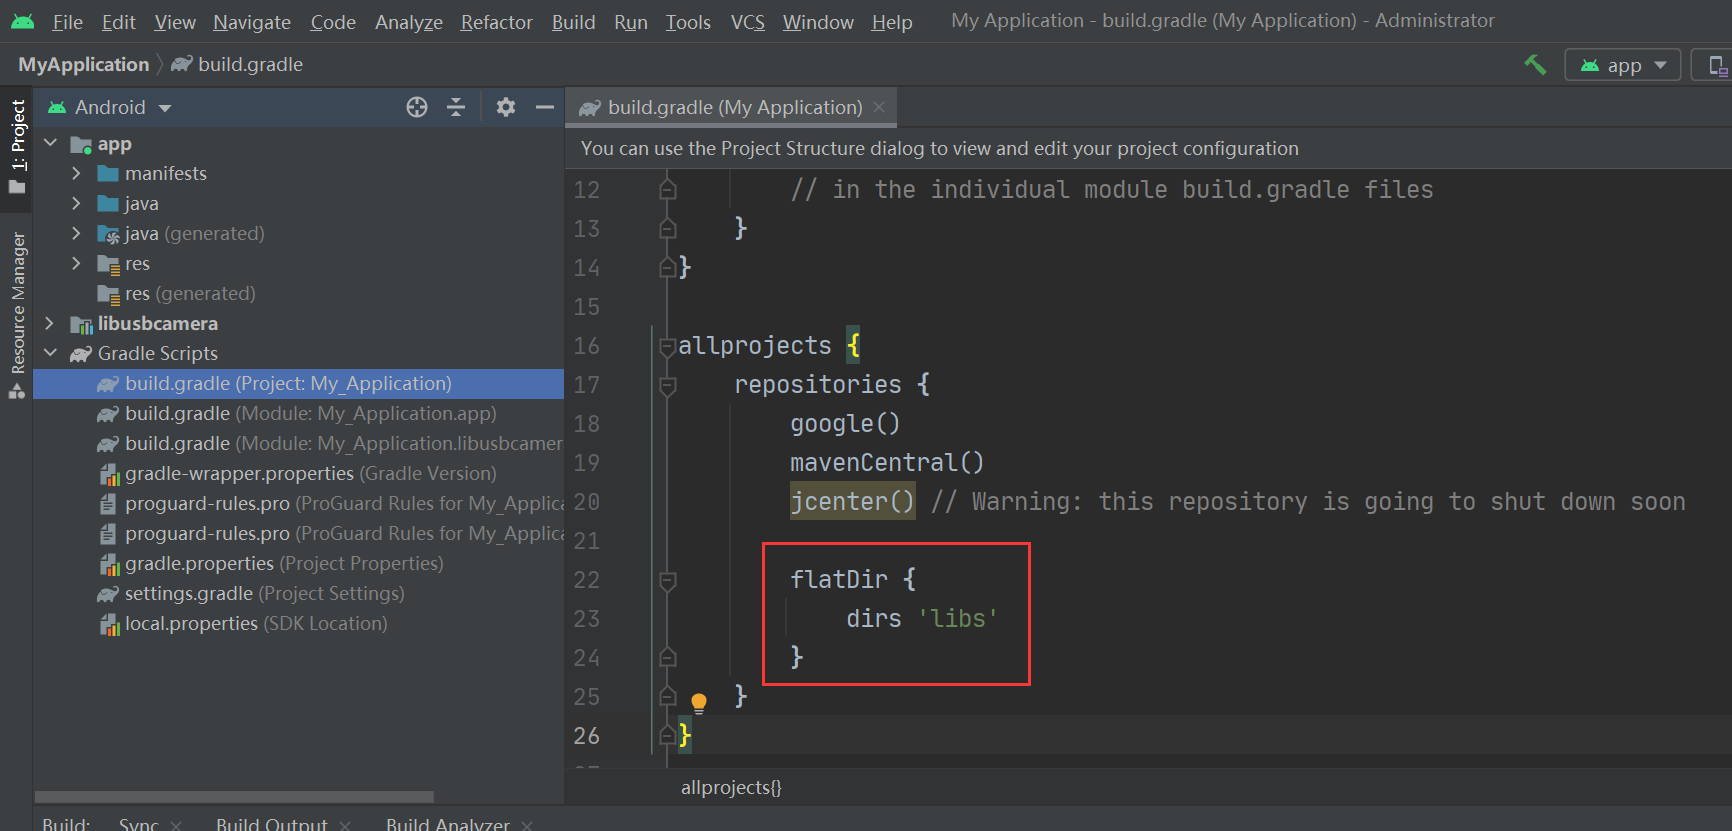Click the settings.gradle elephant icon
Screen dimensions: 1732x831
coord(108,594)
